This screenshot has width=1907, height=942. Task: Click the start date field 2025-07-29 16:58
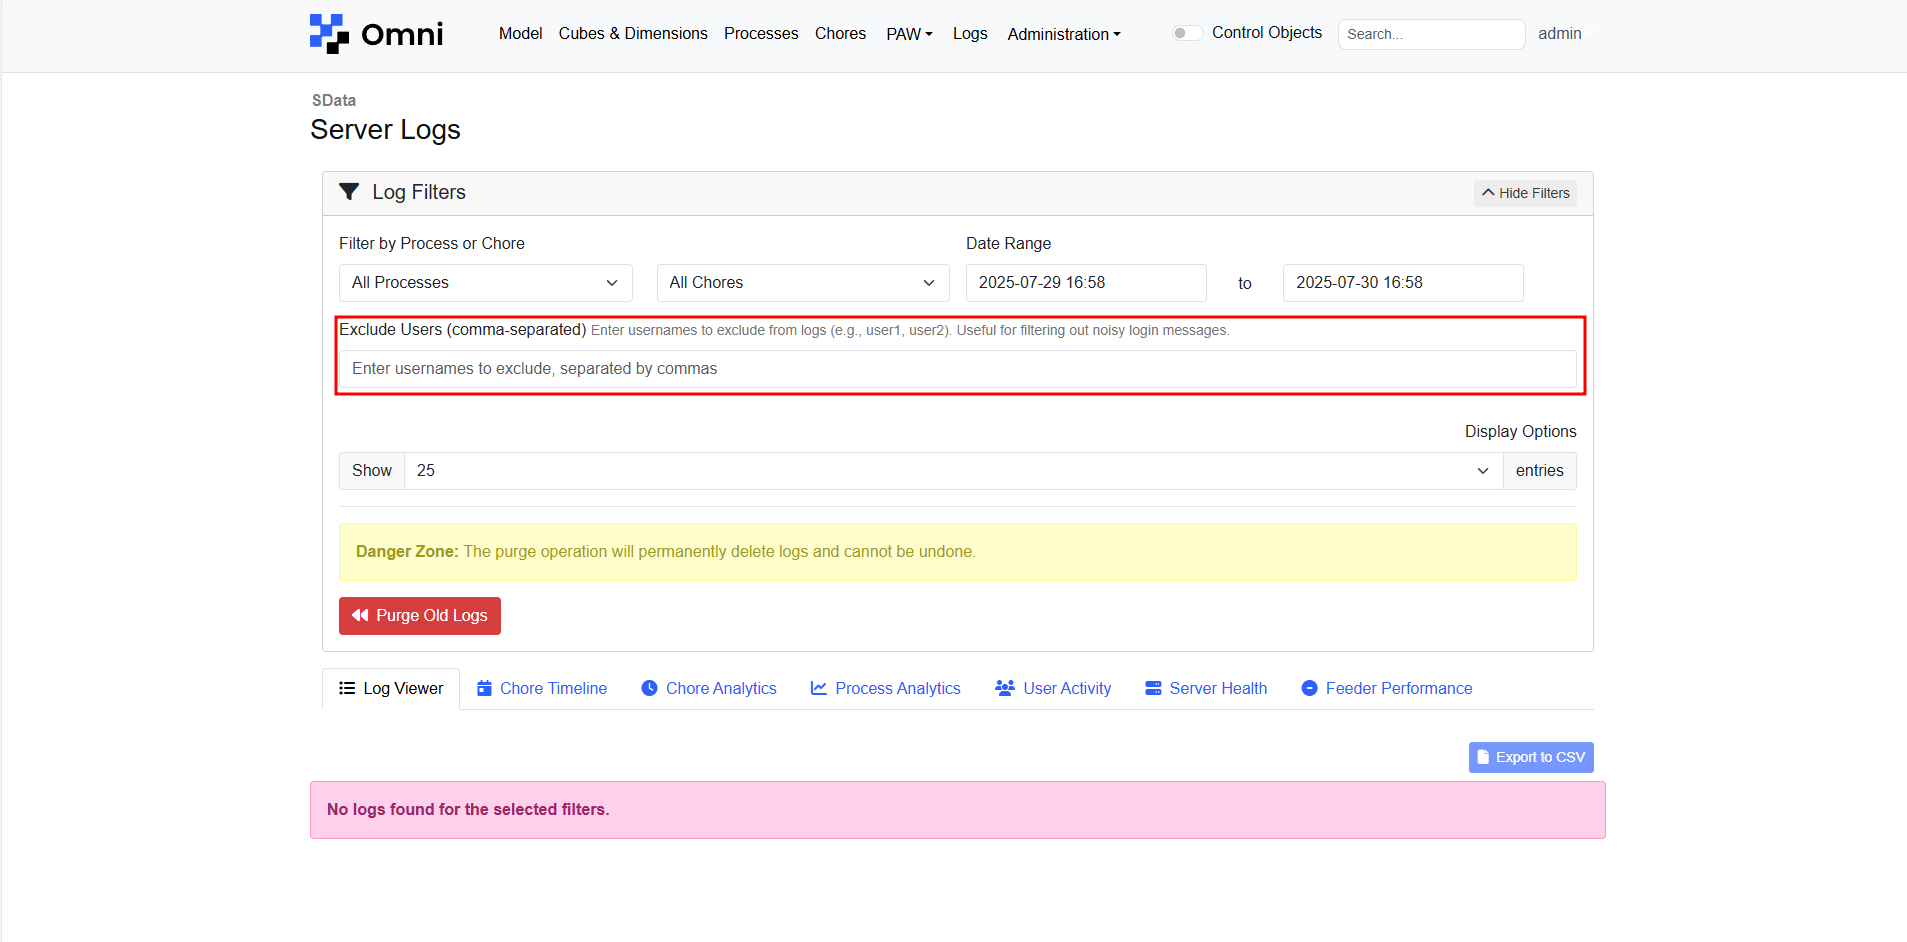[x=1086, y=283]
